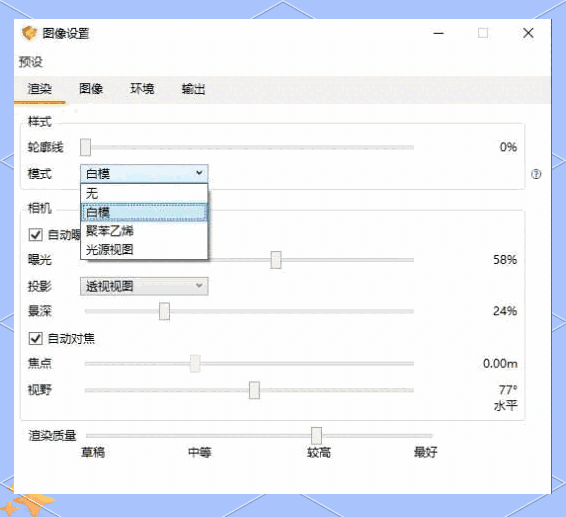566x517 pixels.
Task: Toggle the 自动对焦 checkbox
Action: coord(36,339)
